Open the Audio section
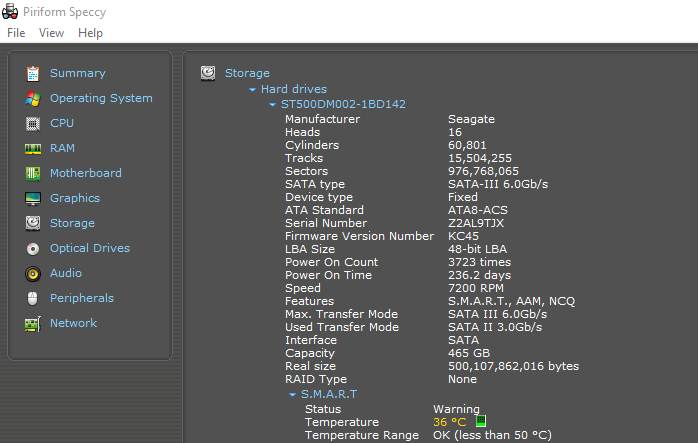698x443 pixels. click(66, 273)
